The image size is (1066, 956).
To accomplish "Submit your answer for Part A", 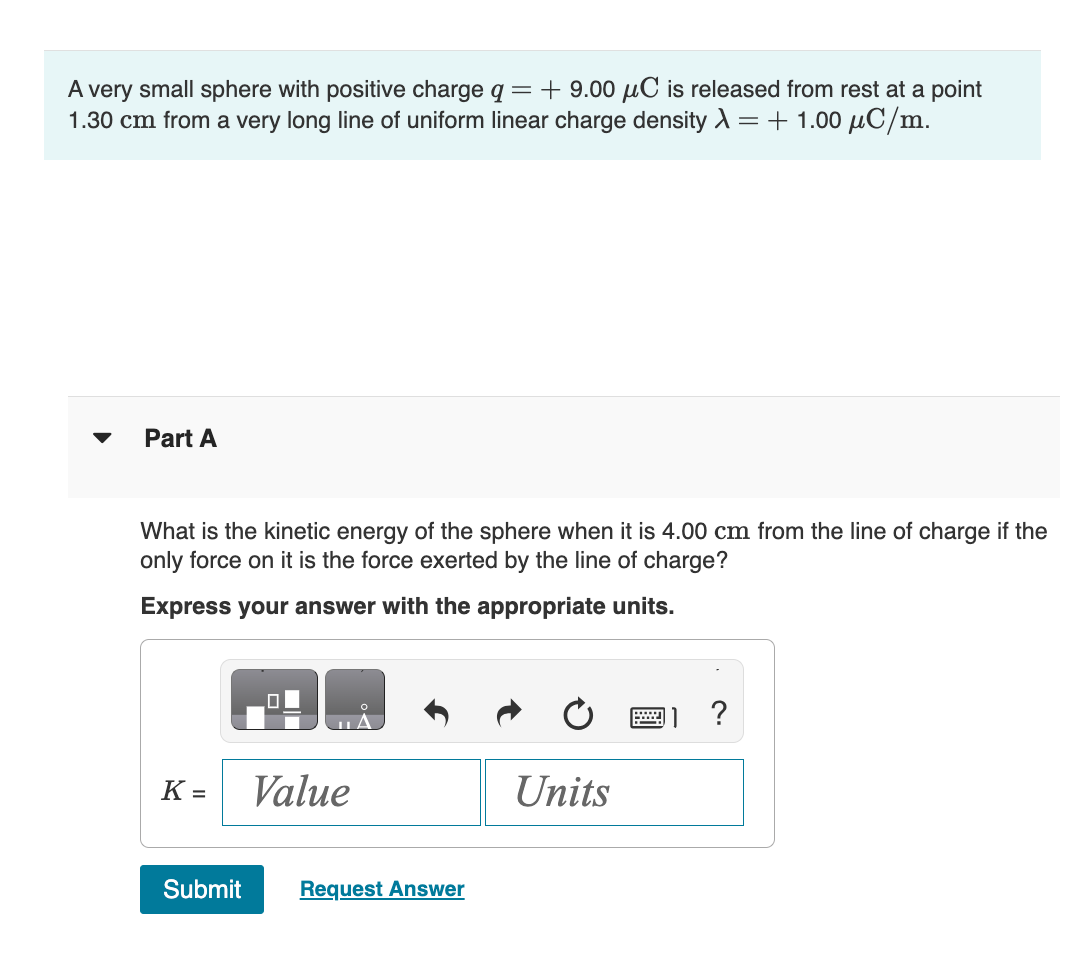I will pos(201,889).
